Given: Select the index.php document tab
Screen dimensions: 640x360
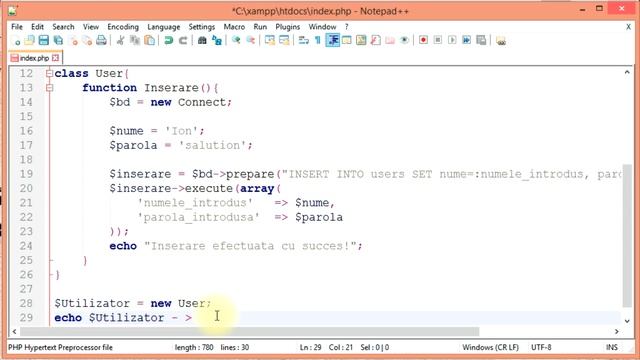Looking at the screenshot, I should point(34,58).
